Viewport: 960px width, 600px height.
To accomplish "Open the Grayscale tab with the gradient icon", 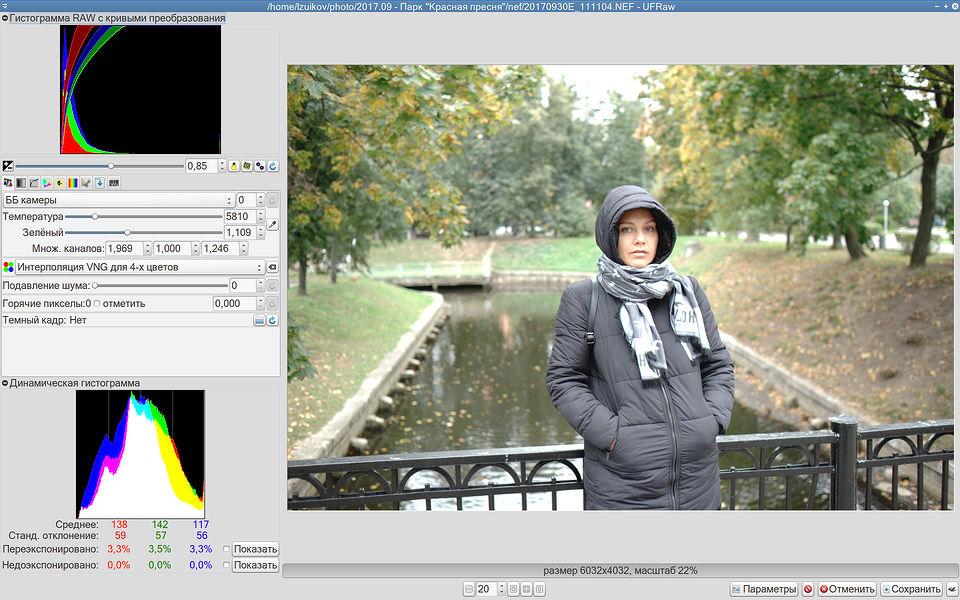I will 21,182.
